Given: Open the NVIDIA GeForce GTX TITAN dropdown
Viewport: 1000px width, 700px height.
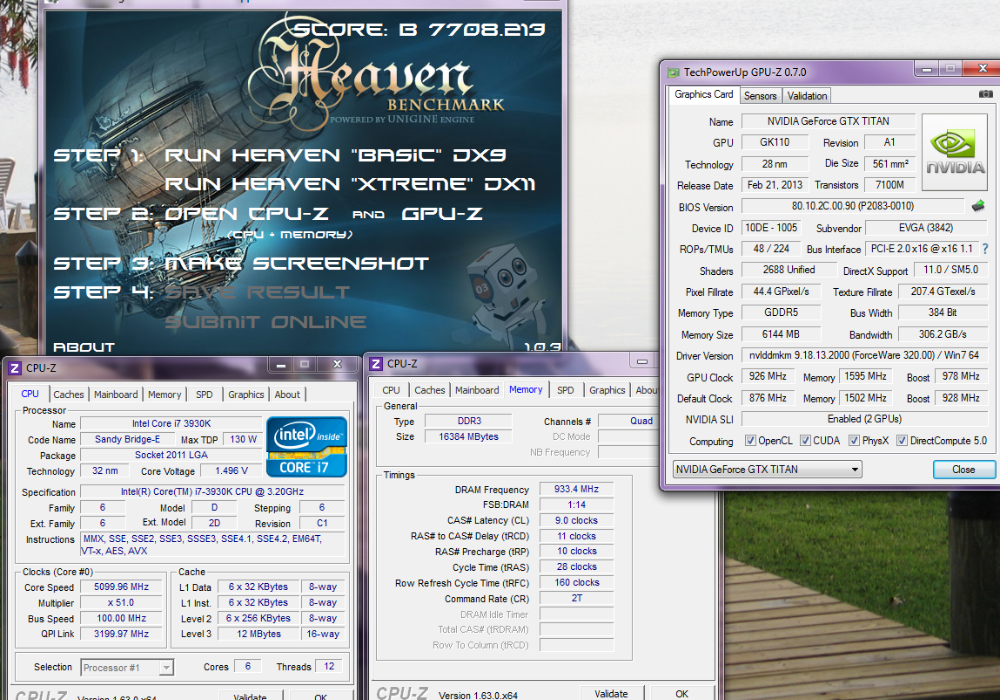Looking at the screenshot, I should [x=767, y=469].
